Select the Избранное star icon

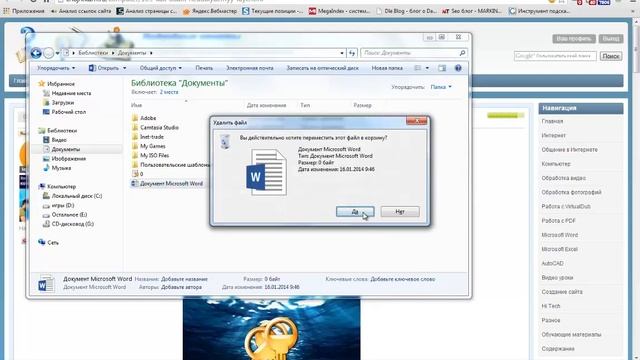click(41, 84)
